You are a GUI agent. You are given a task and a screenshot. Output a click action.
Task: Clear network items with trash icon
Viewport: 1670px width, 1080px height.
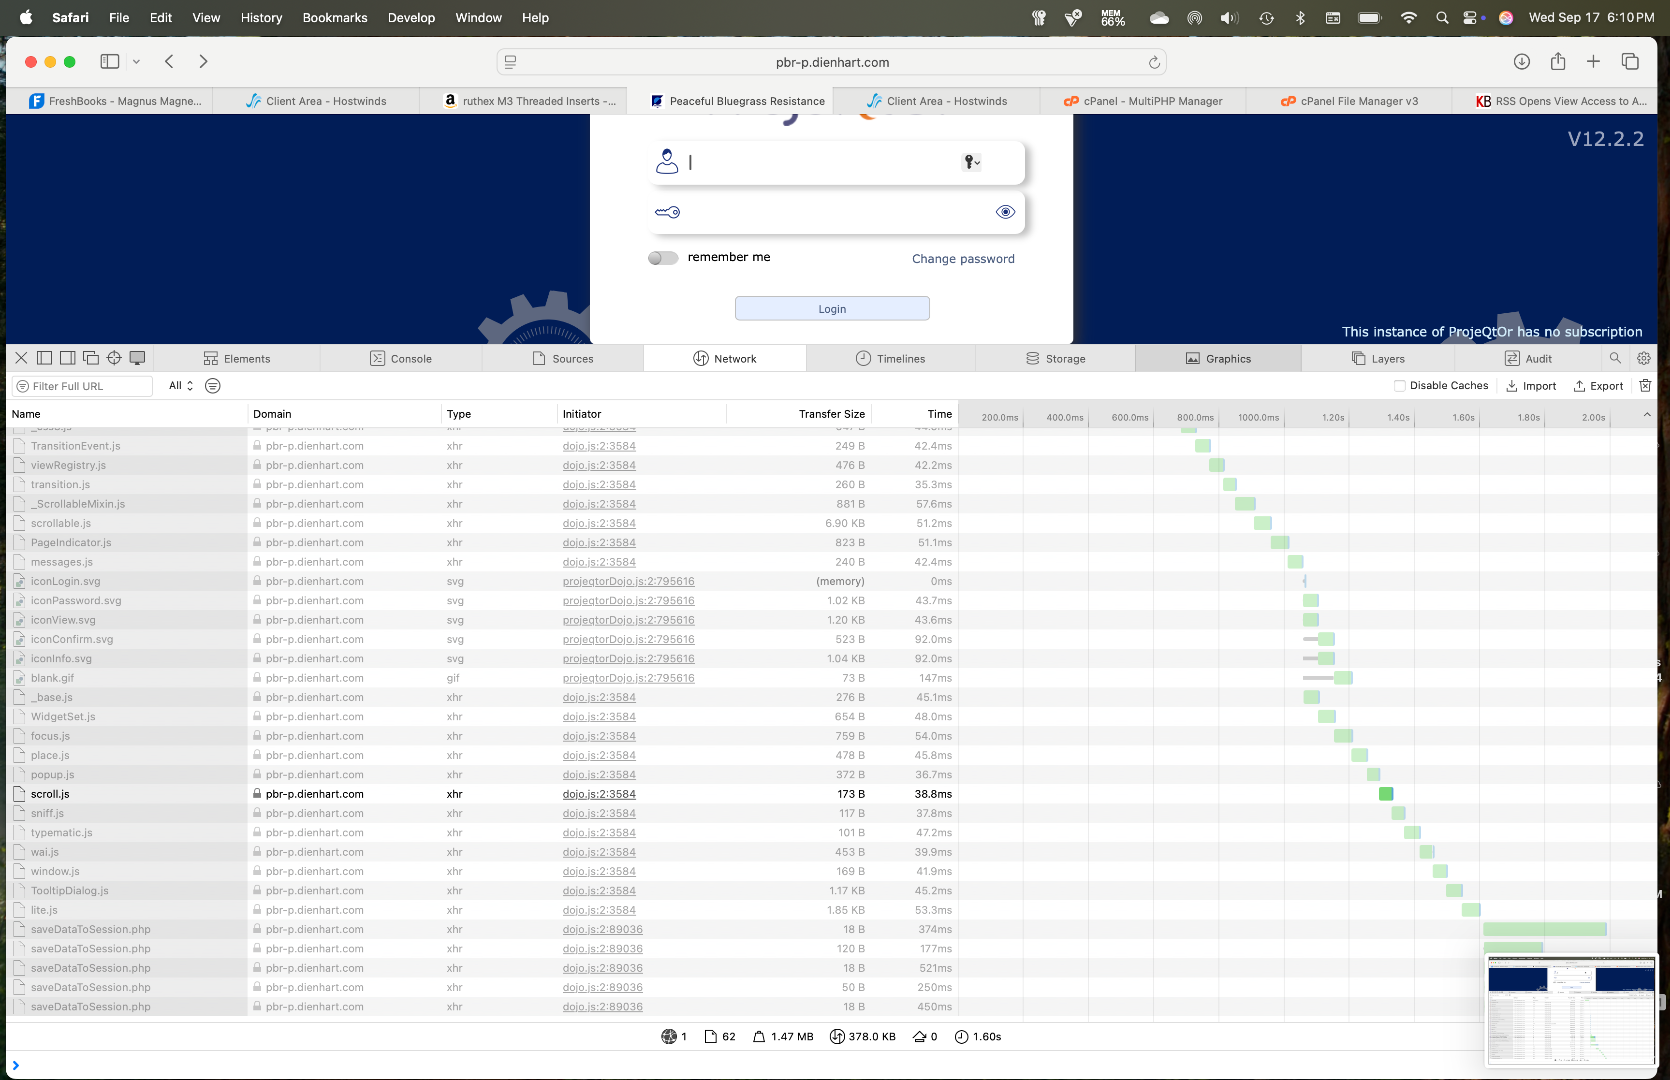click(x=1645, y=386)
